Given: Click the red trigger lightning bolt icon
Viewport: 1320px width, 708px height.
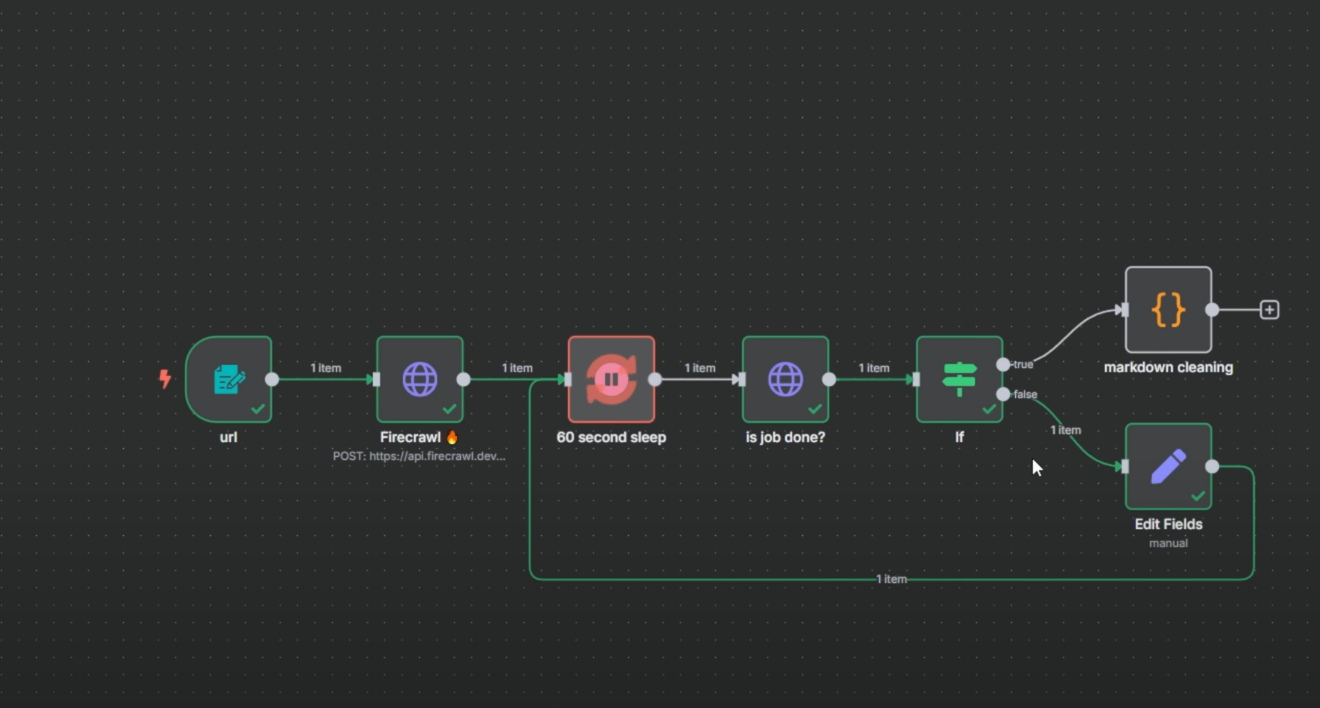Looking at the screenshot, I should [x=165, y=379].
